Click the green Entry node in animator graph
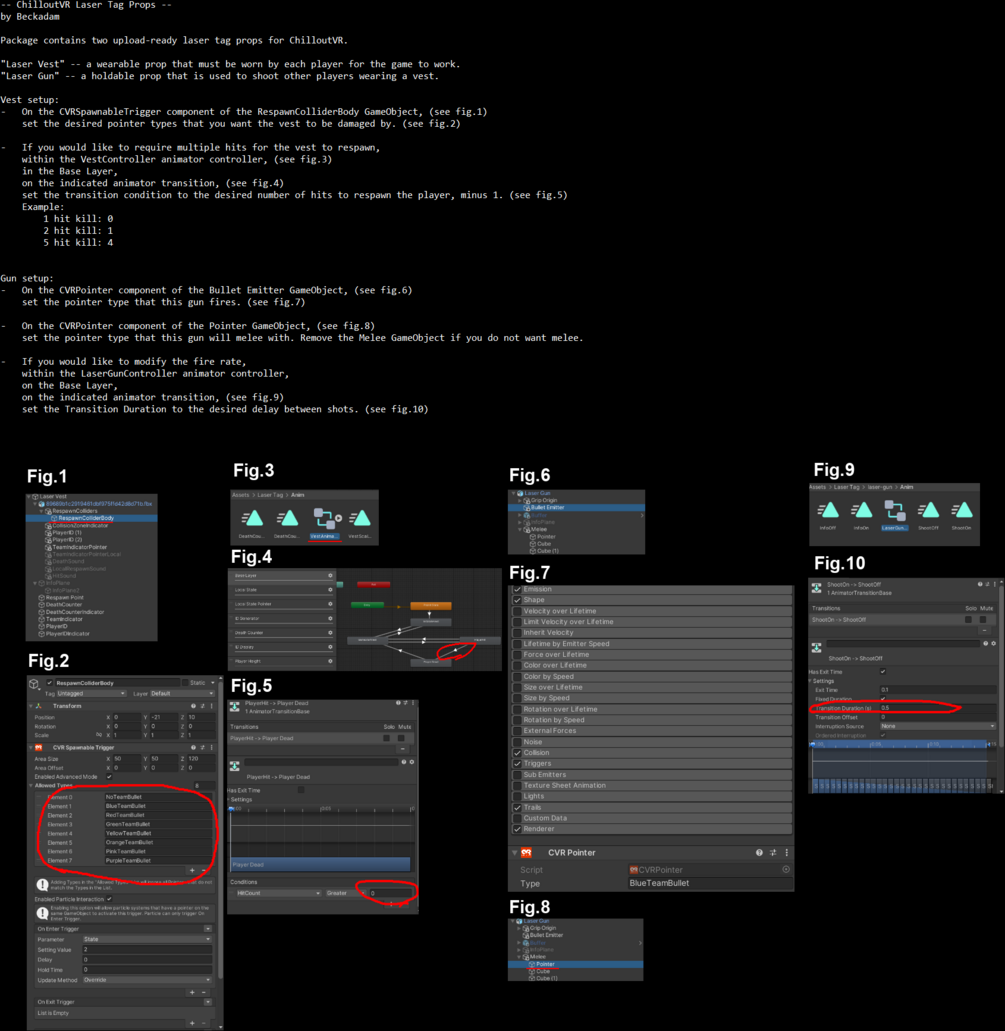Image resolution: width=1005 pixels, height=1031 pixels. click(x=367, y=605)
